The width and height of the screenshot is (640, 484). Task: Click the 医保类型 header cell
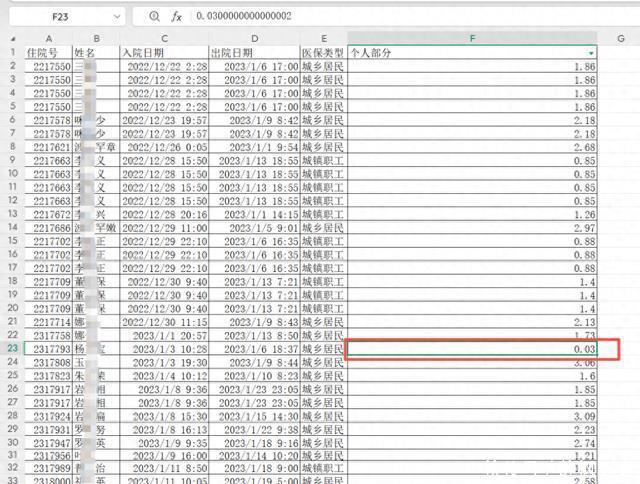(323, 52)
